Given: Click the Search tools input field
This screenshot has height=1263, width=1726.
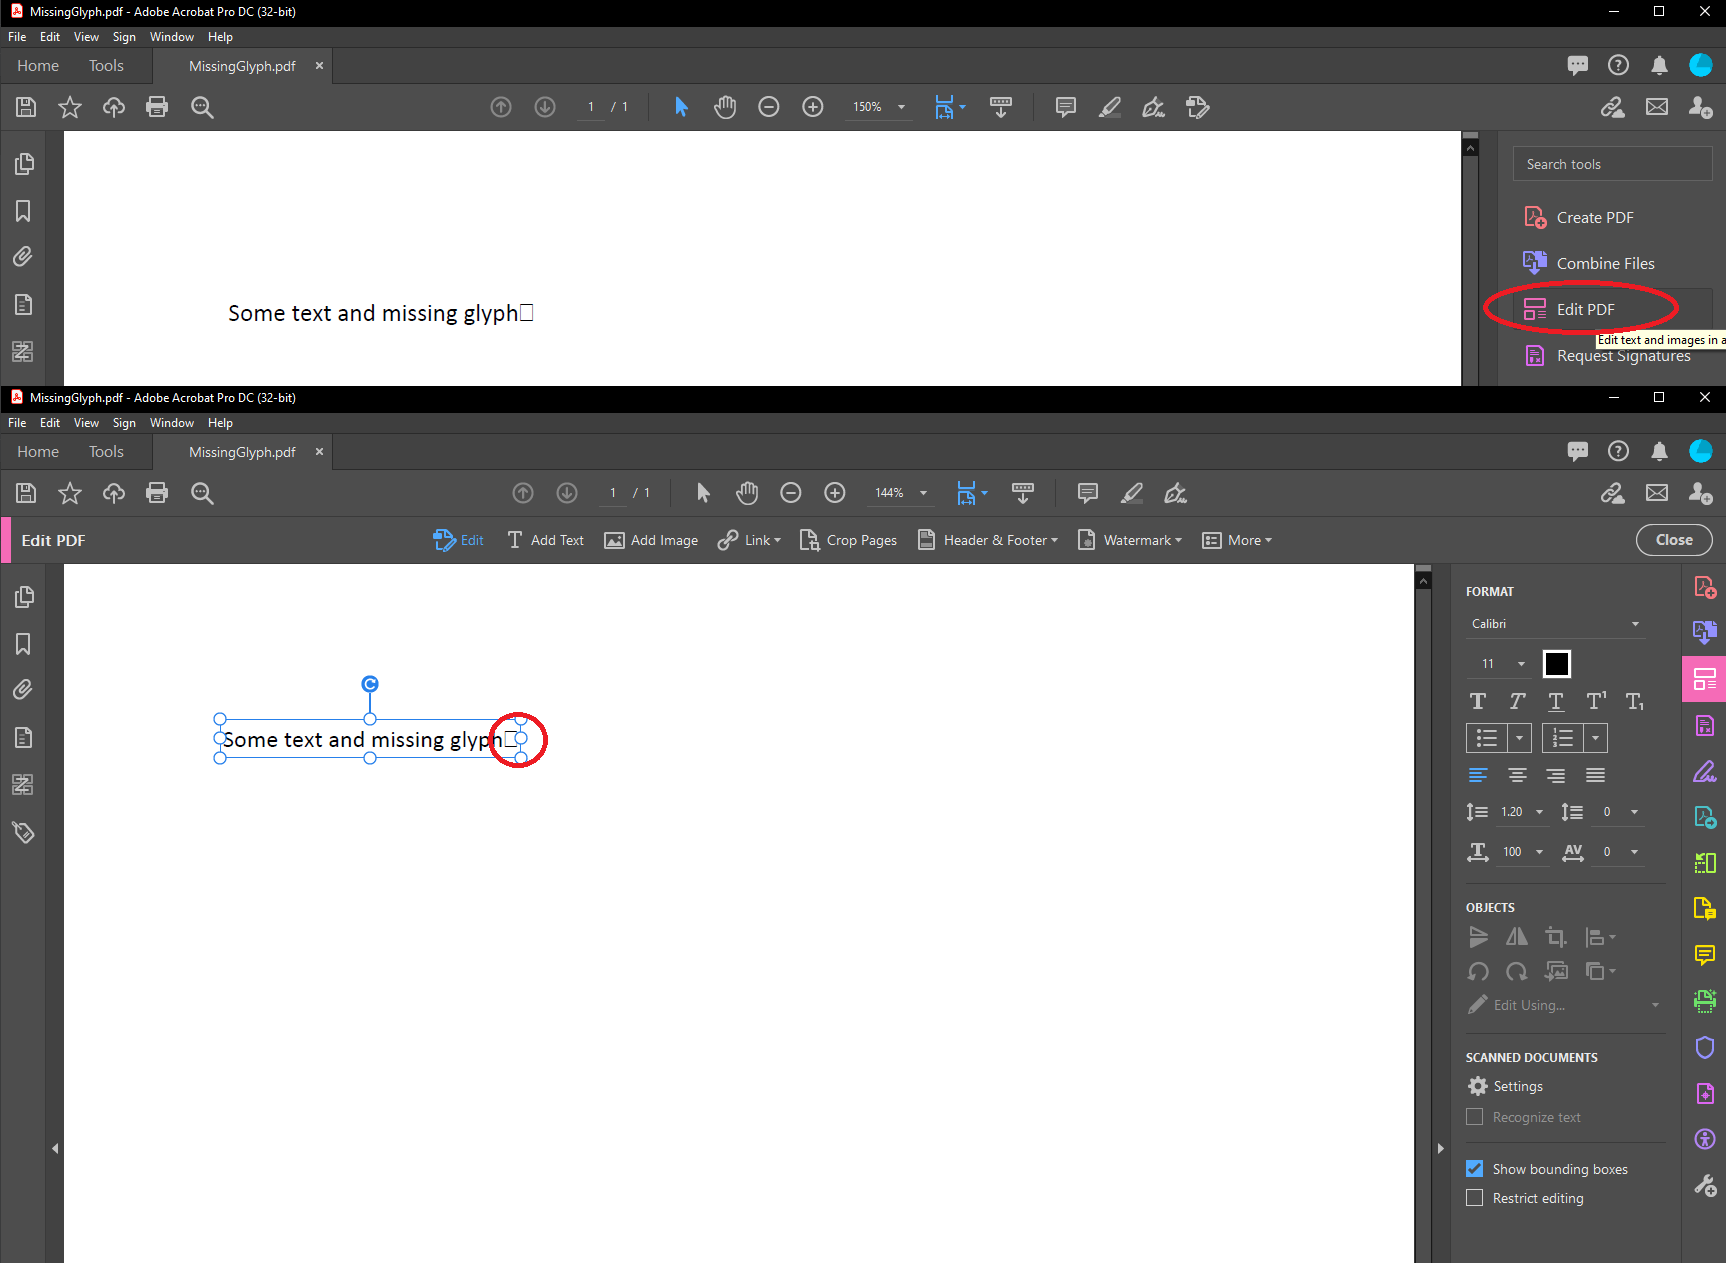Looking at the screenshot, I should [1612, 164].
